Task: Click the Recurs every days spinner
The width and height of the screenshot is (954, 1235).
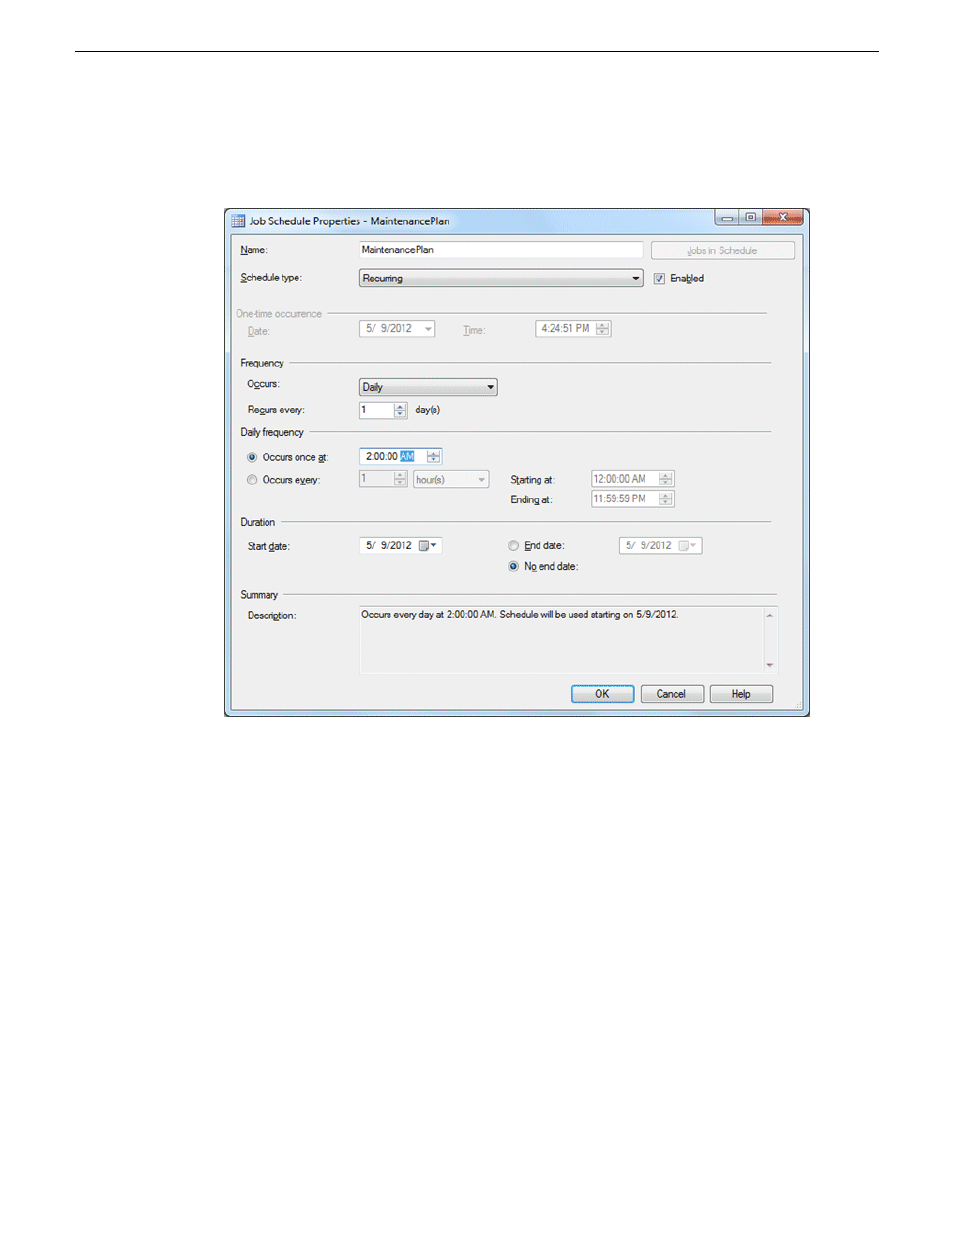Action: (x=400, y=410)
